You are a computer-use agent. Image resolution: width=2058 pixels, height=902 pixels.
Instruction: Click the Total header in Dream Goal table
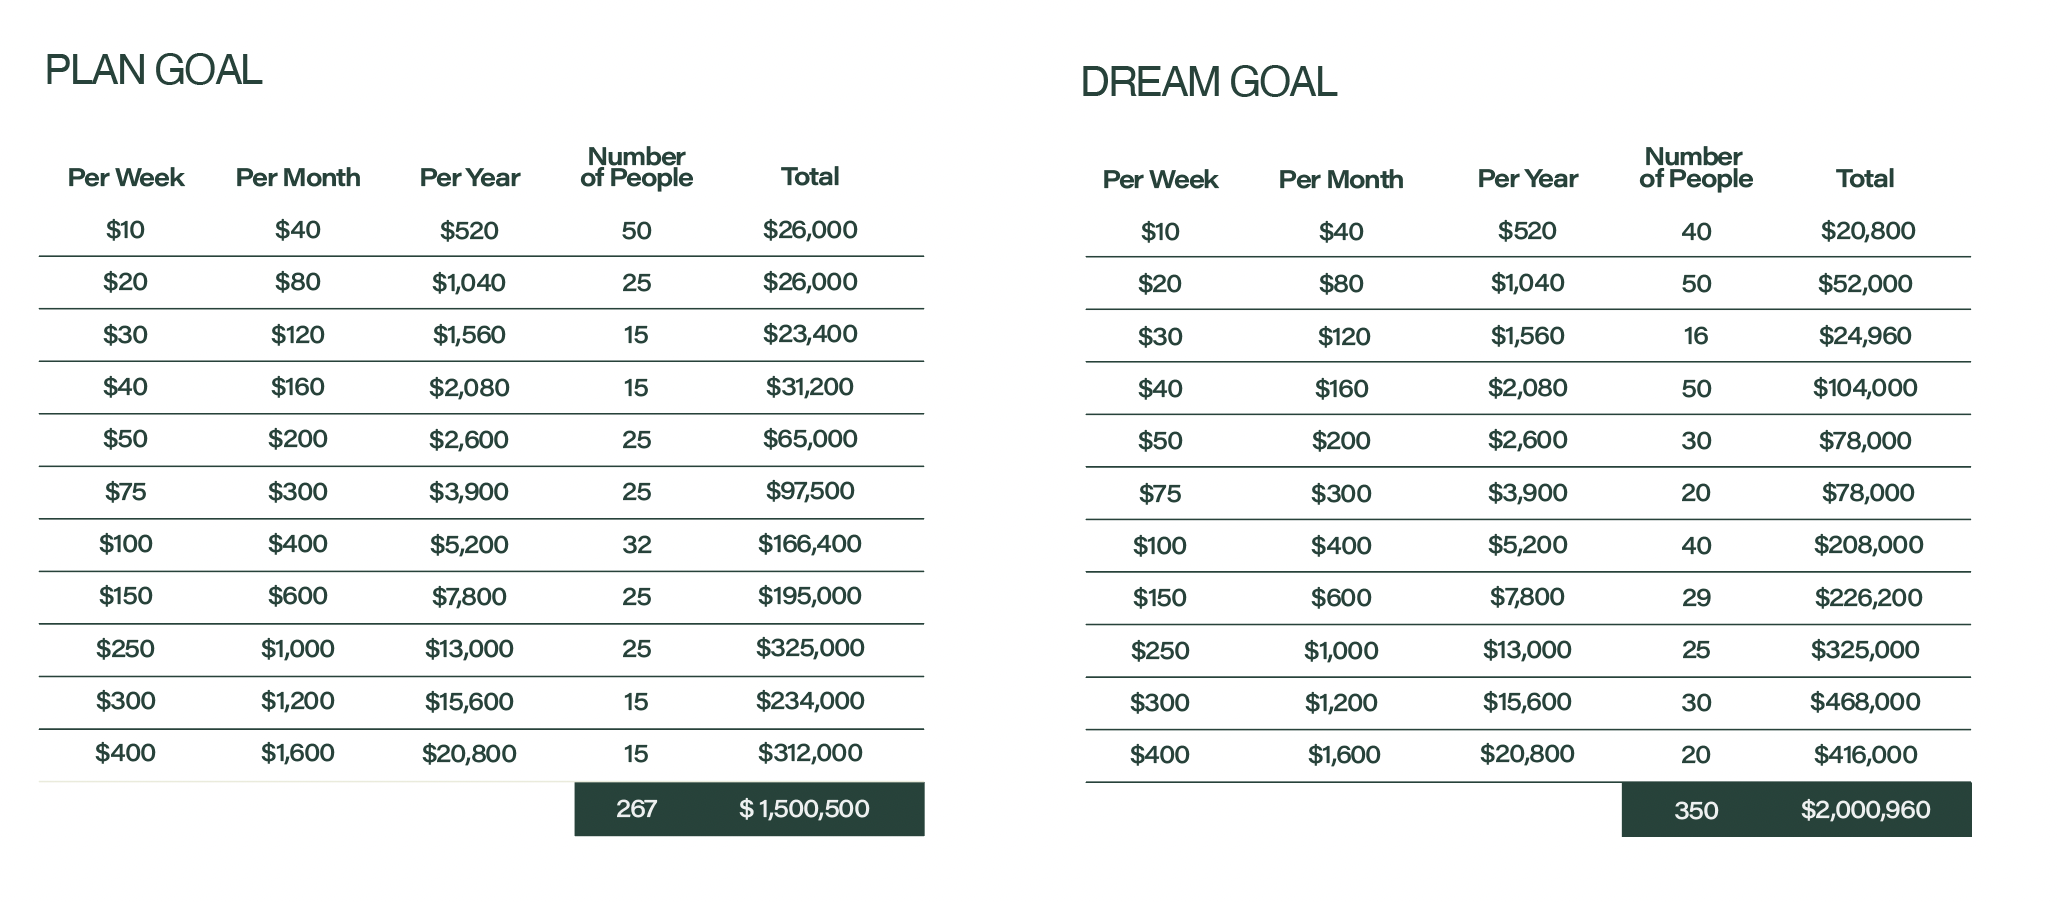[x=1865, y=179]
